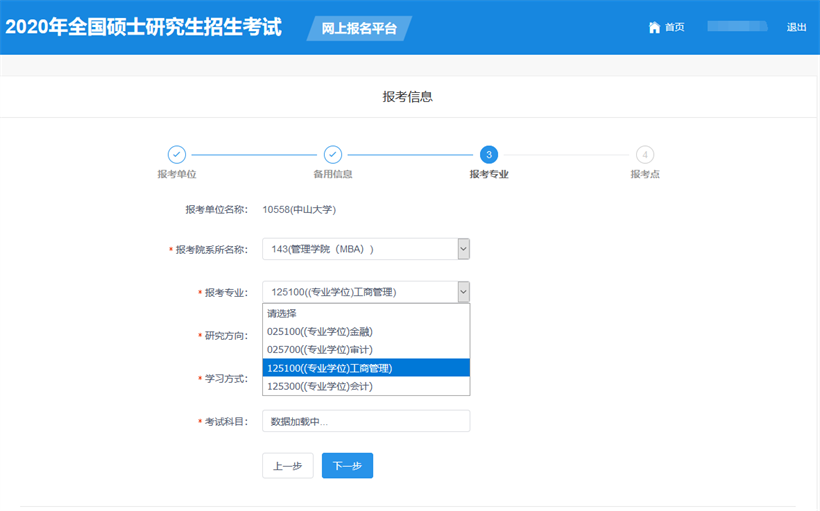The height and width of the screenshot is (511, 820).
Task: Click 退出 to log out
Action: [x=796, y=27]
